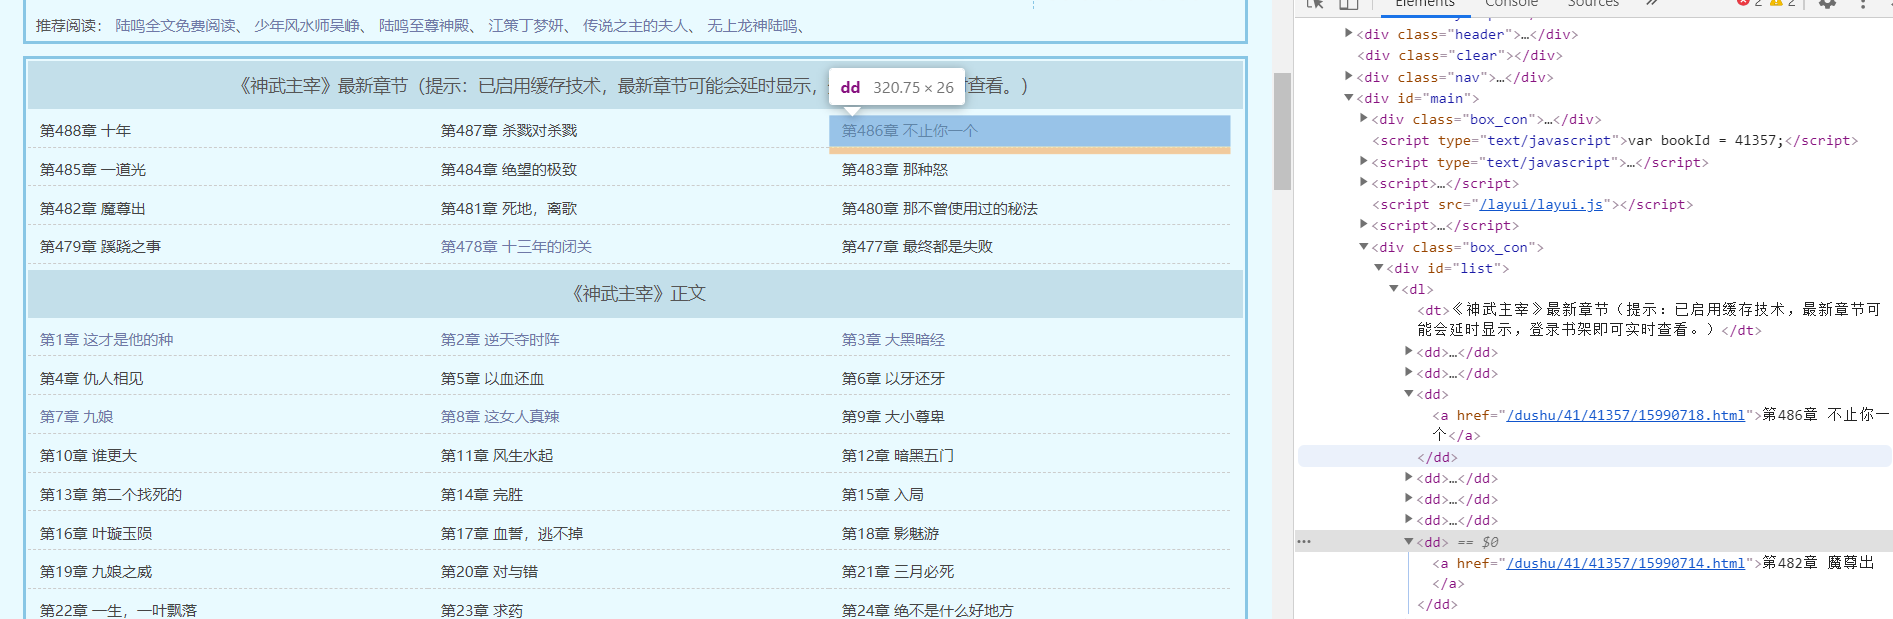Open chapter 第482章 魔尊出 on the page
The height and width of the screenshot is (619, 1893).
point(93,209)
